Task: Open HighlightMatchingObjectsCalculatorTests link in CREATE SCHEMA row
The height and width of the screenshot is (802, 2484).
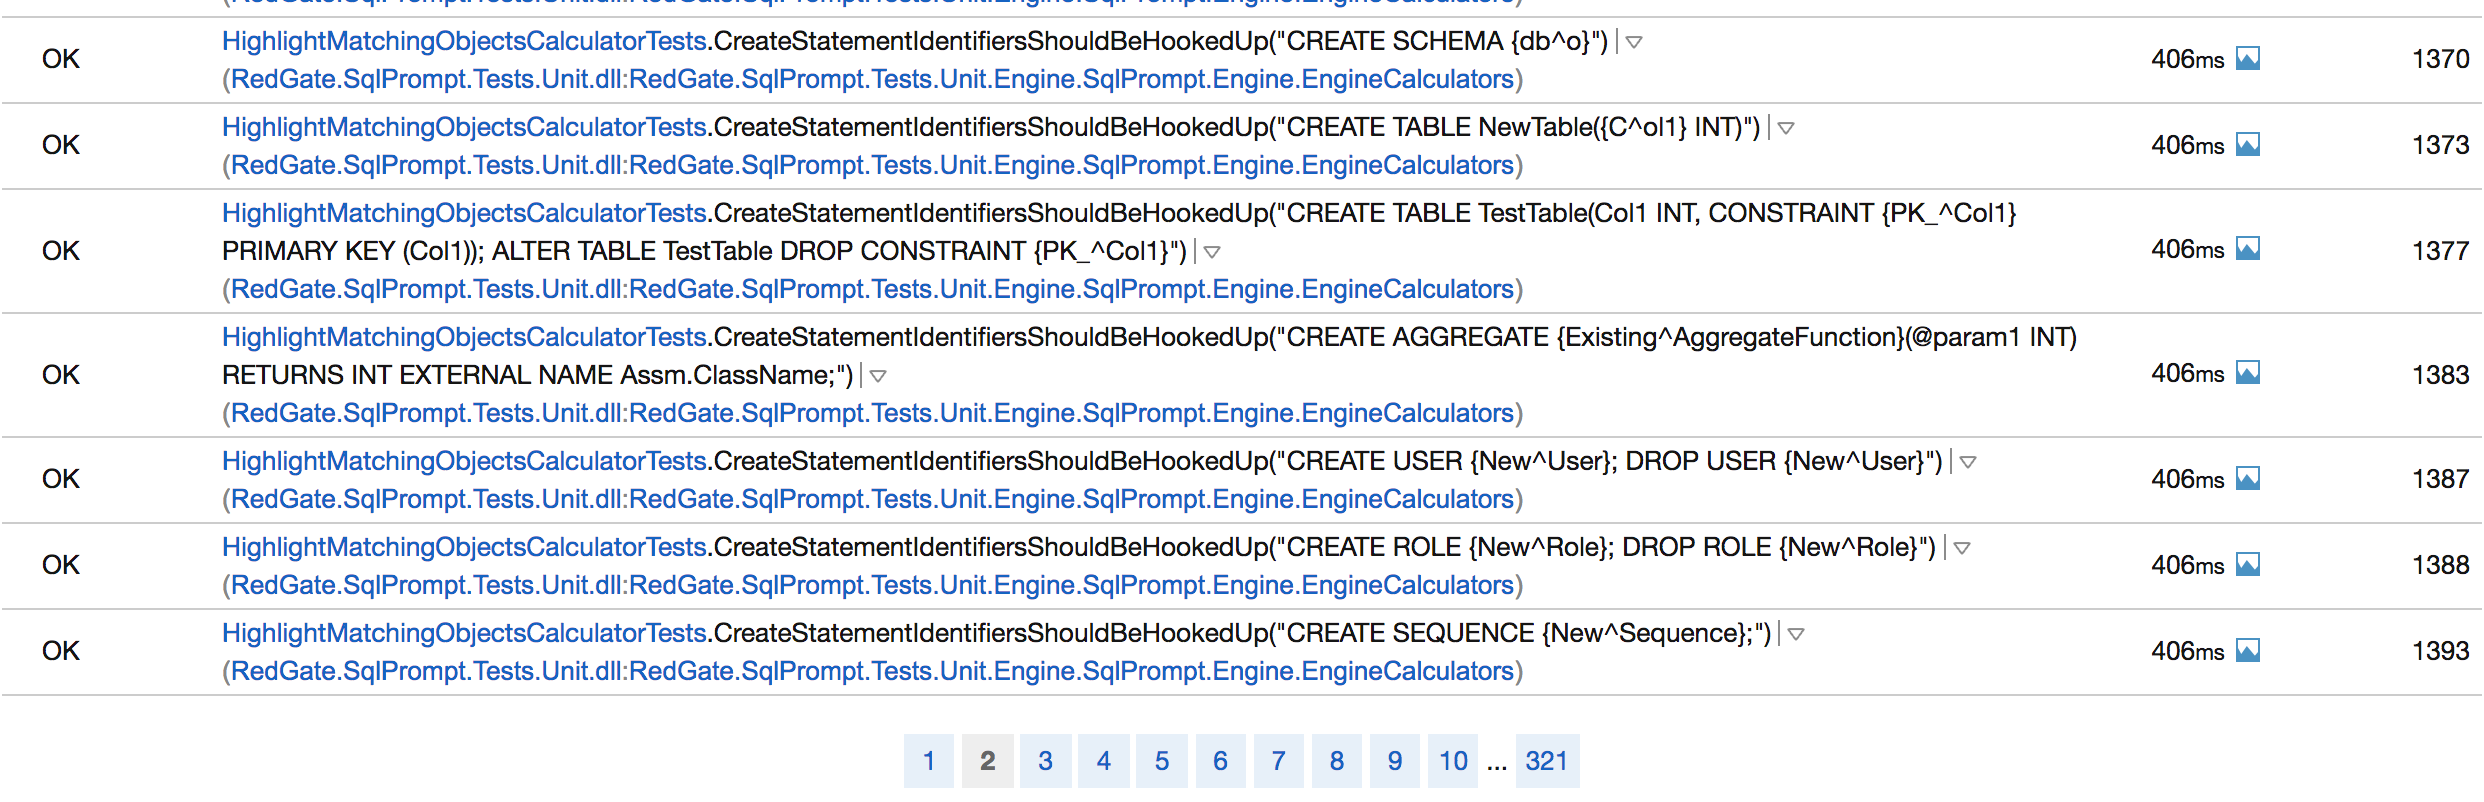Action: pyautogui.click(x=464, y=42)
